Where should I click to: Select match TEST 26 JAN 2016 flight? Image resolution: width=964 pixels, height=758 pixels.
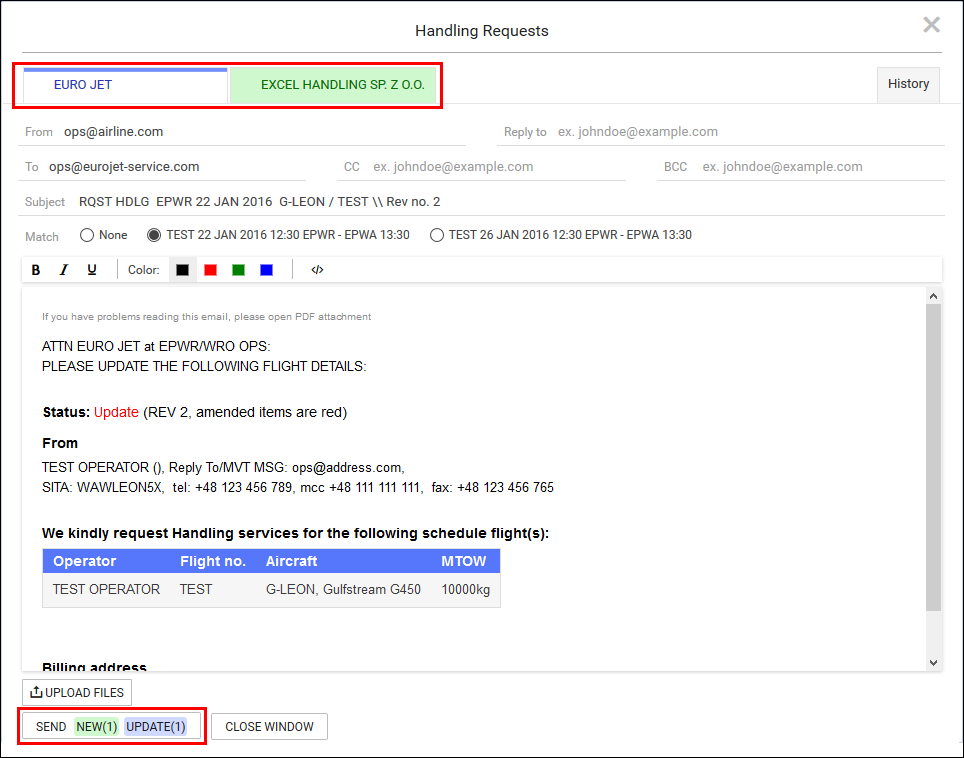(437, 235)
